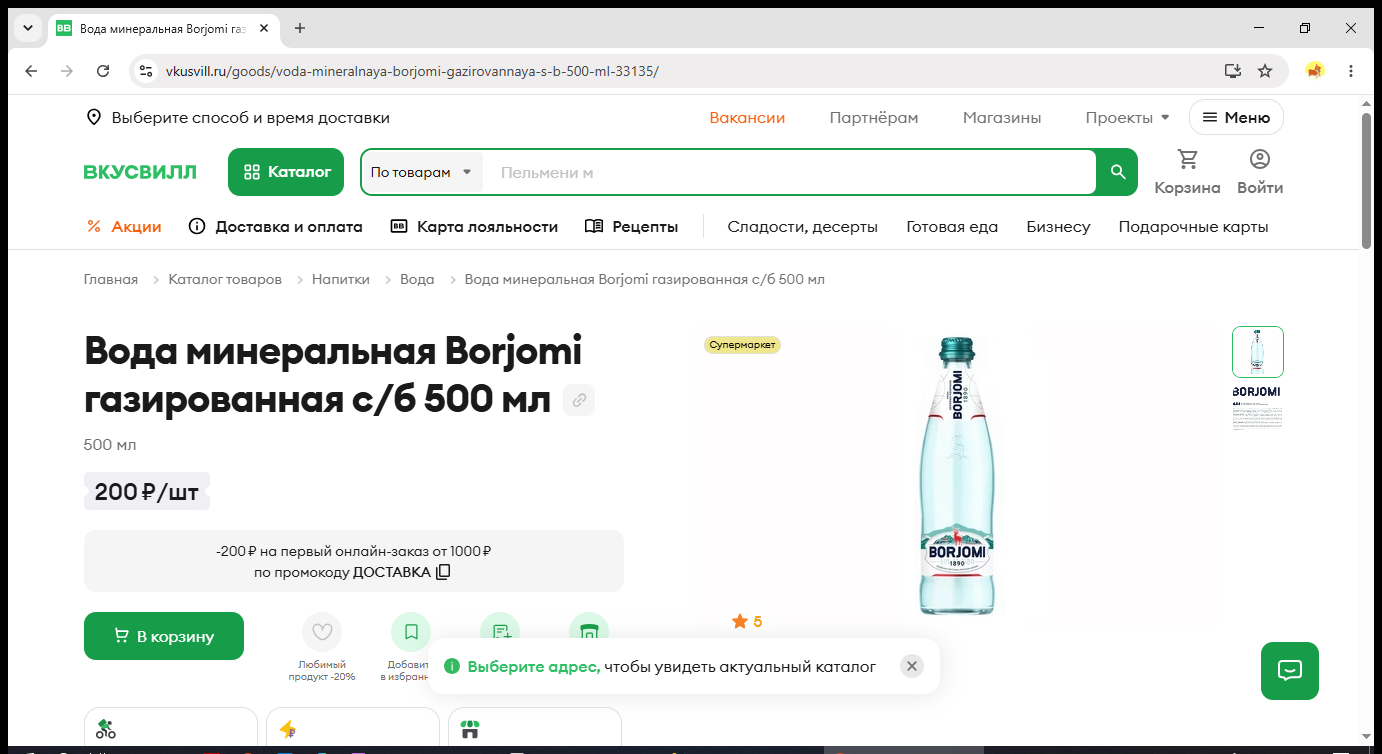The width and height of the screenshot is (1382, 754).
Task: Browse Сладости, десерты category
Action: coord(803,227)
